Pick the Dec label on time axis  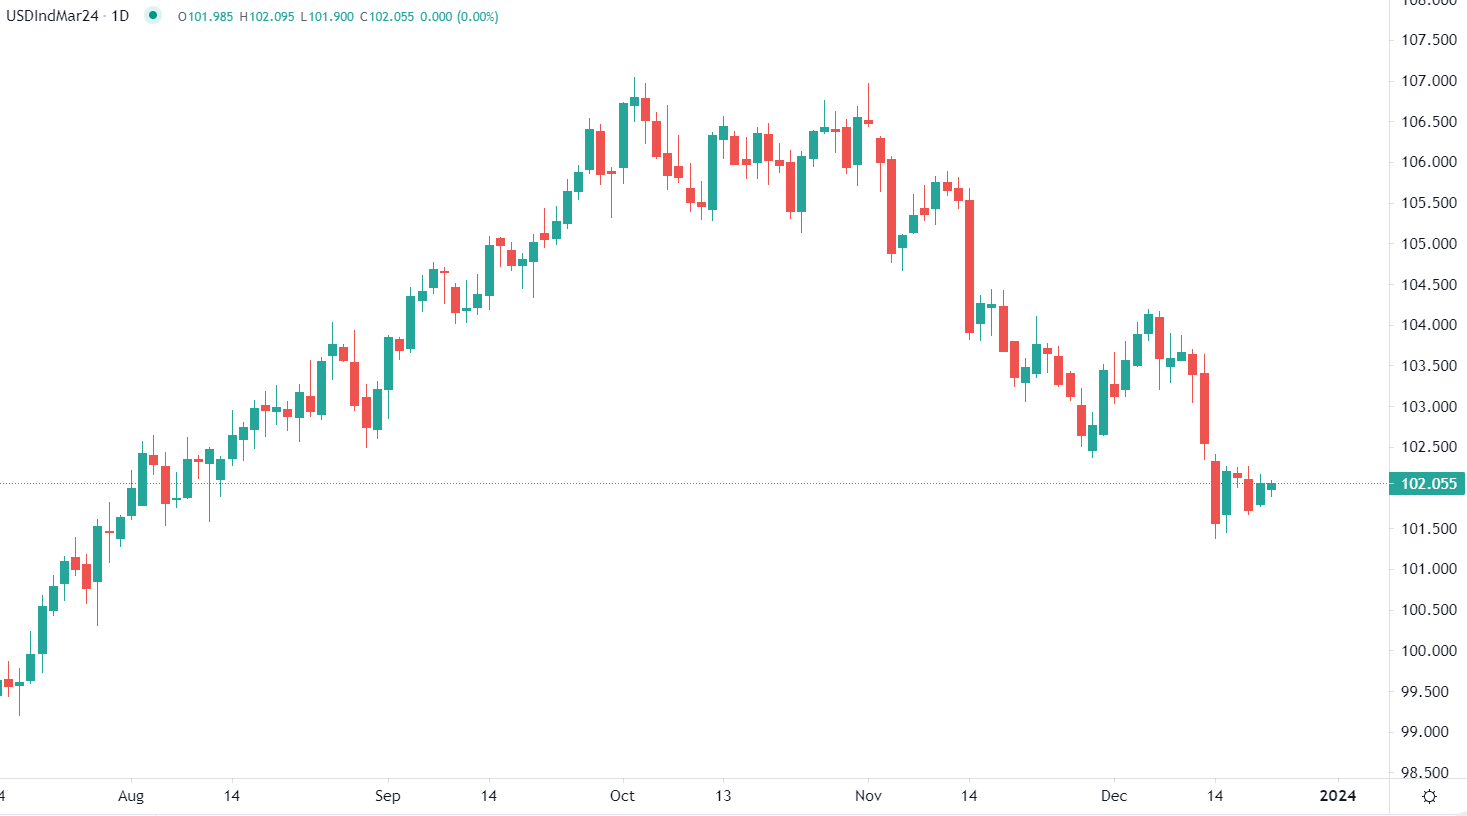click(x=1113, y=796)
